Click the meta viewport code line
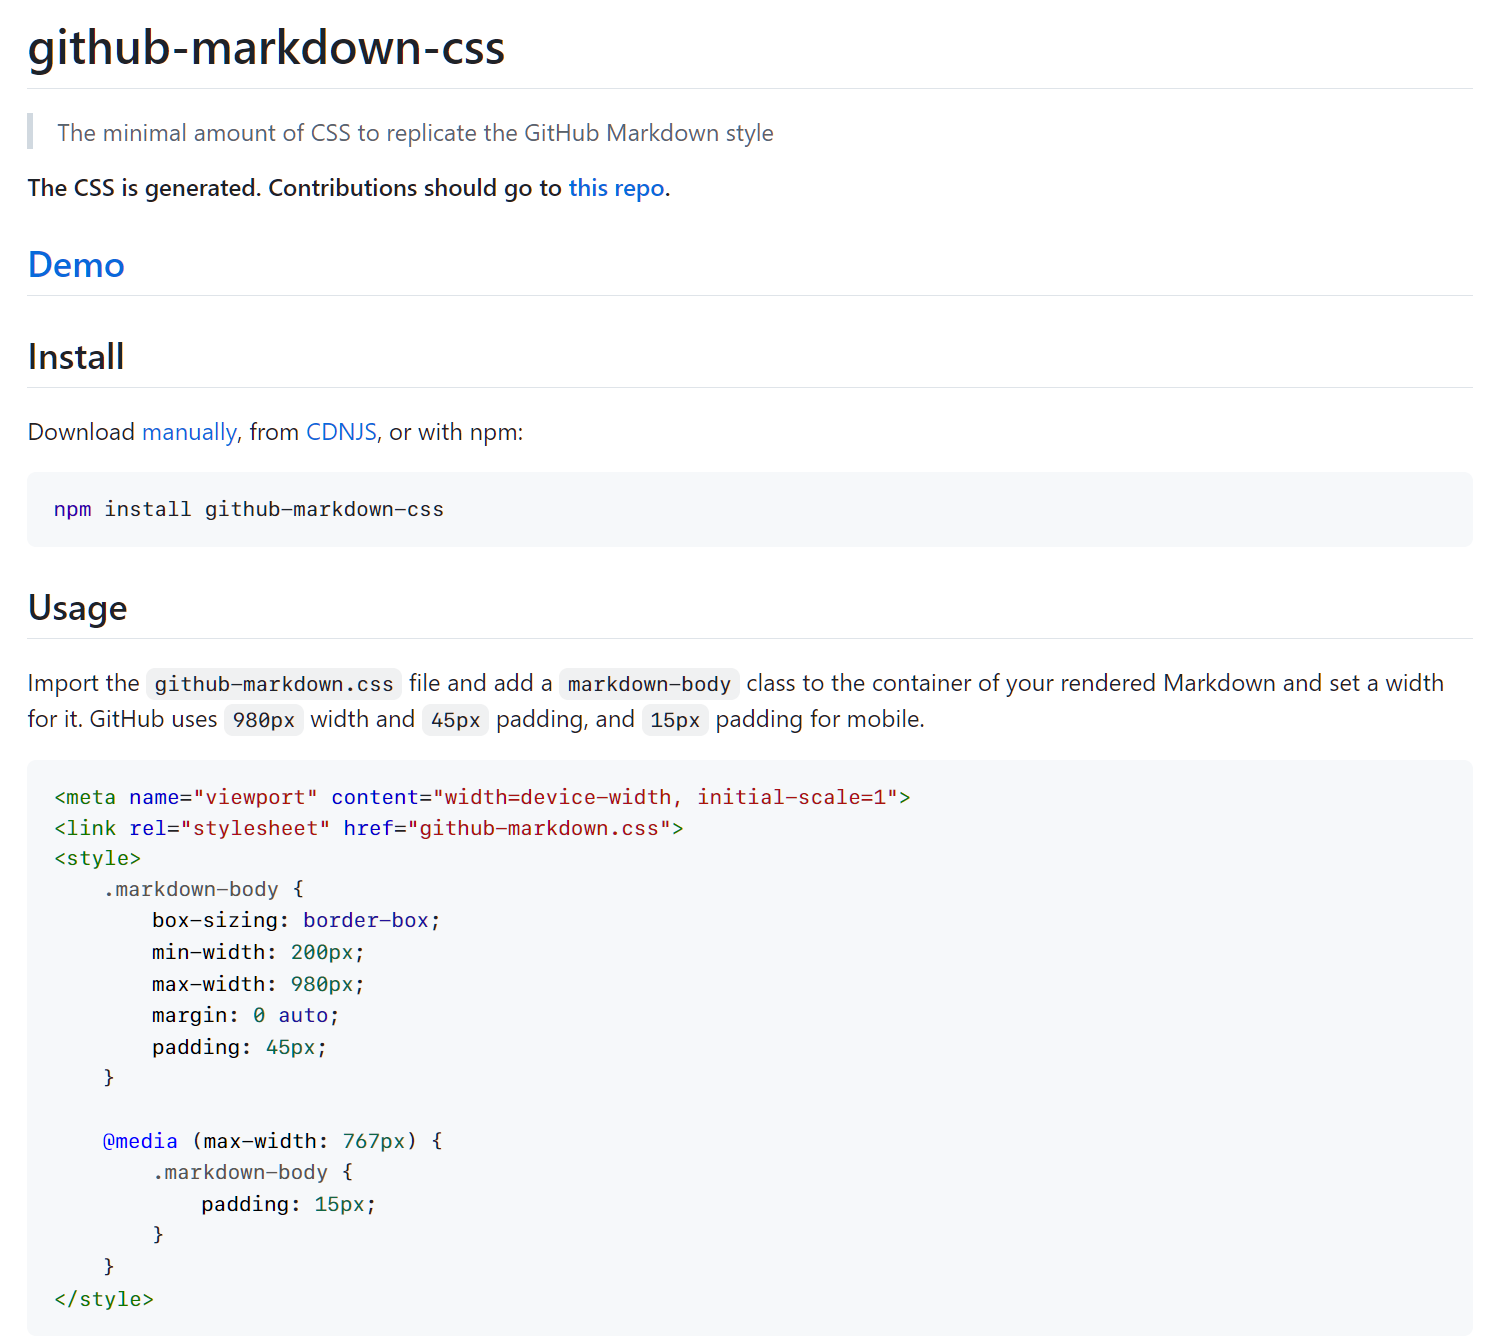1502x1344 pixels. tap(482, 797)
